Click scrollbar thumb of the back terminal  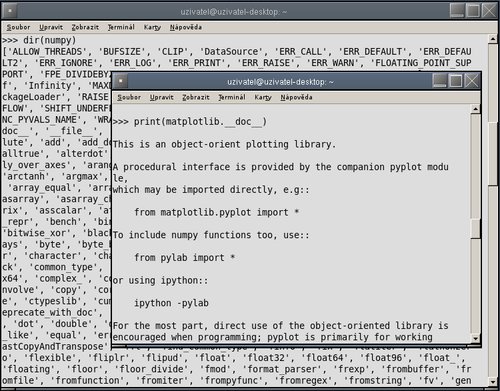point(493,153)
